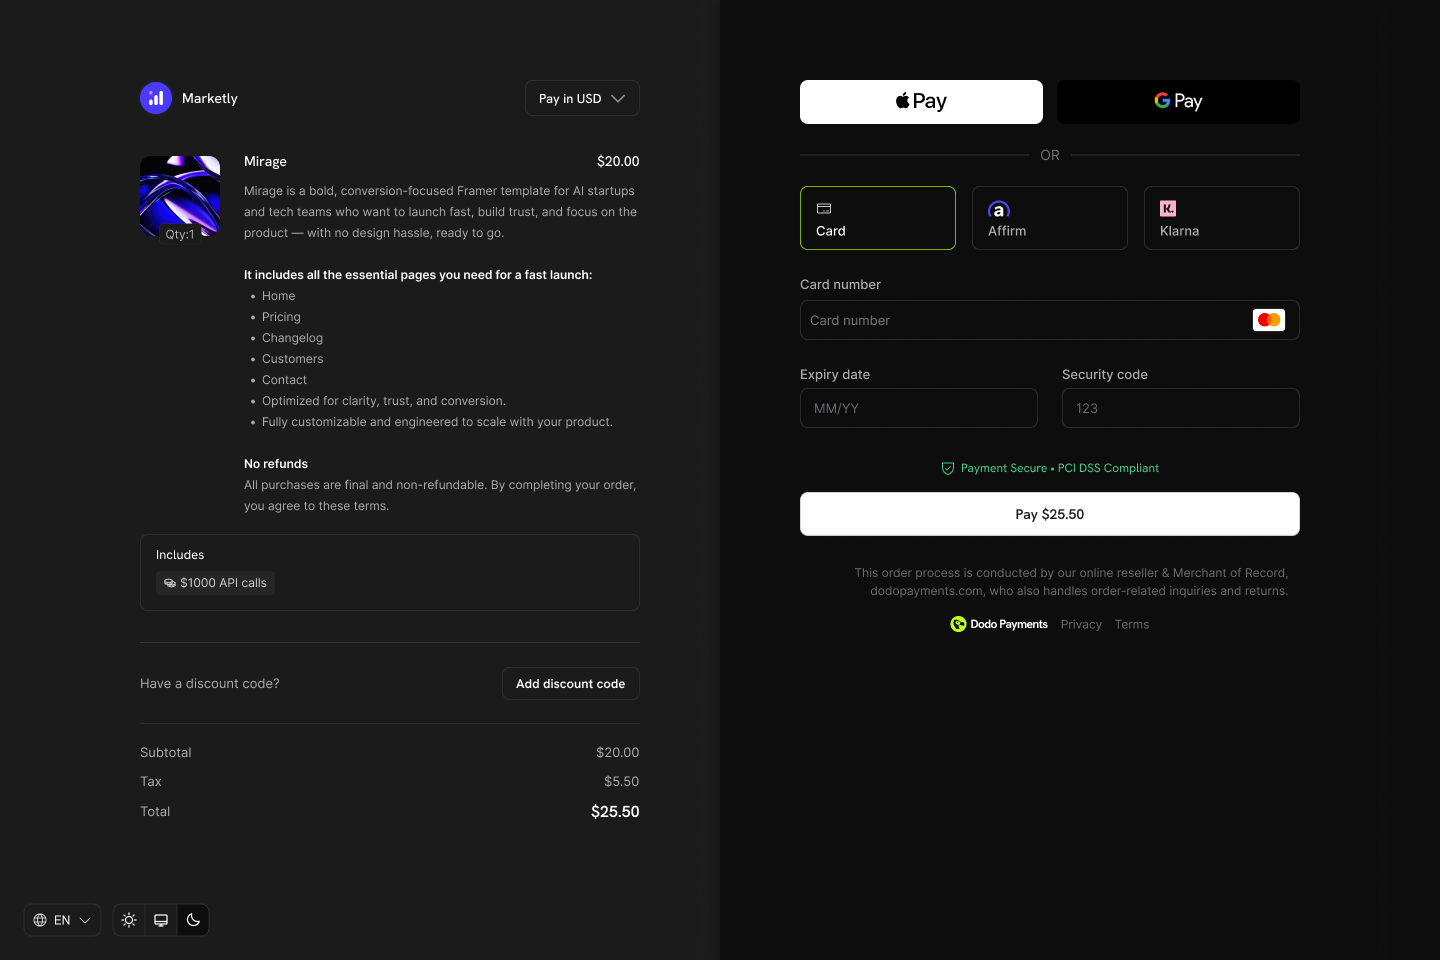Click the Mastercard icon in the card field
The image size is (1440, 960).
click(1268, 319)
